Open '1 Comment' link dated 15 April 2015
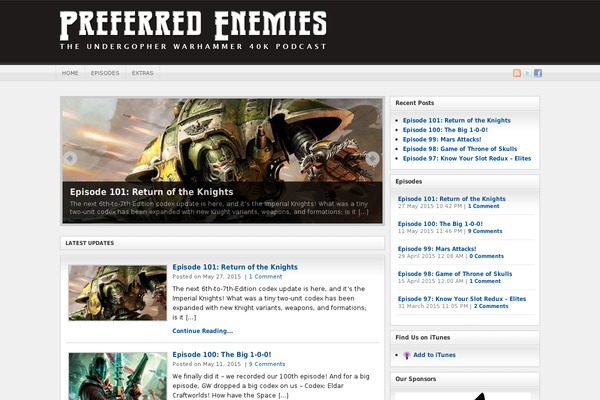Image resolution: width=600 pixels, height=400 pixels. point(485,281)
